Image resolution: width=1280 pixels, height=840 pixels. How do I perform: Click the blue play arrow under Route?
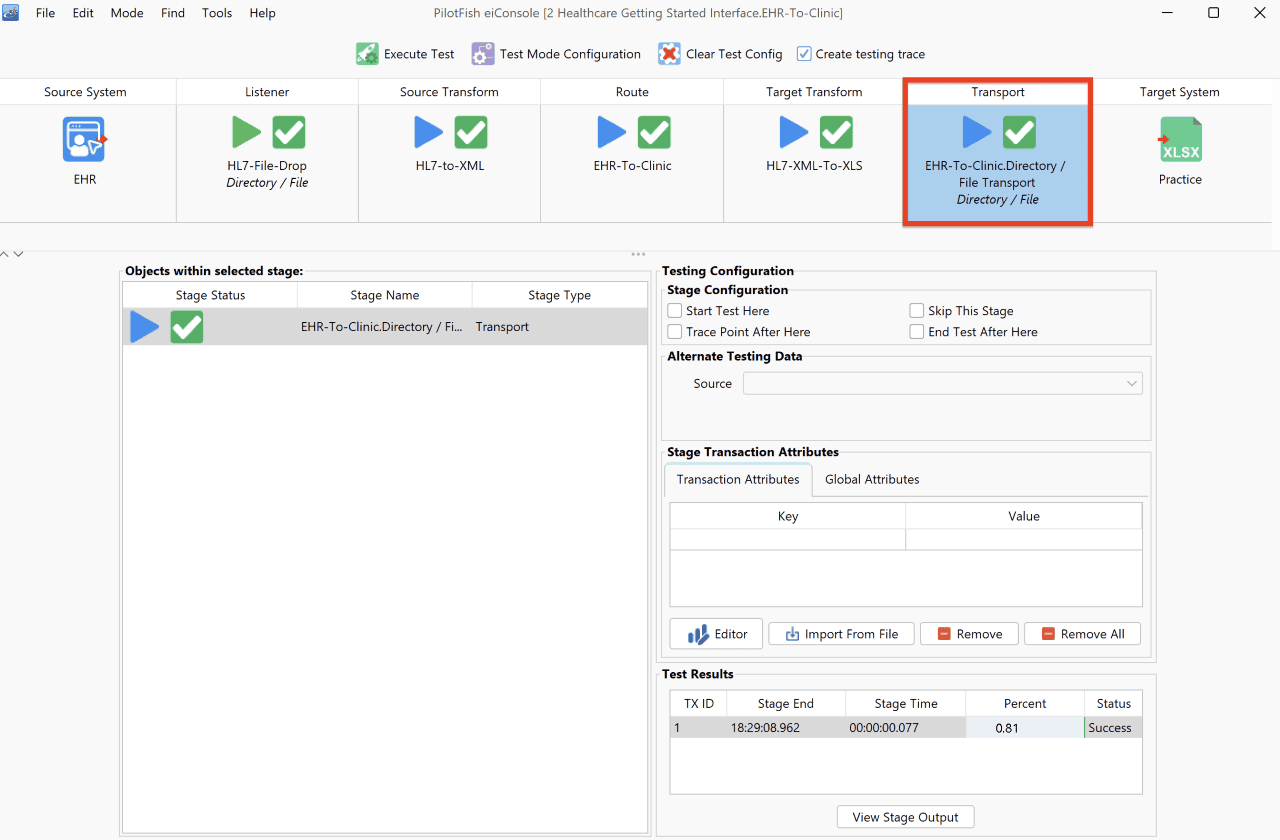point(611,132)
